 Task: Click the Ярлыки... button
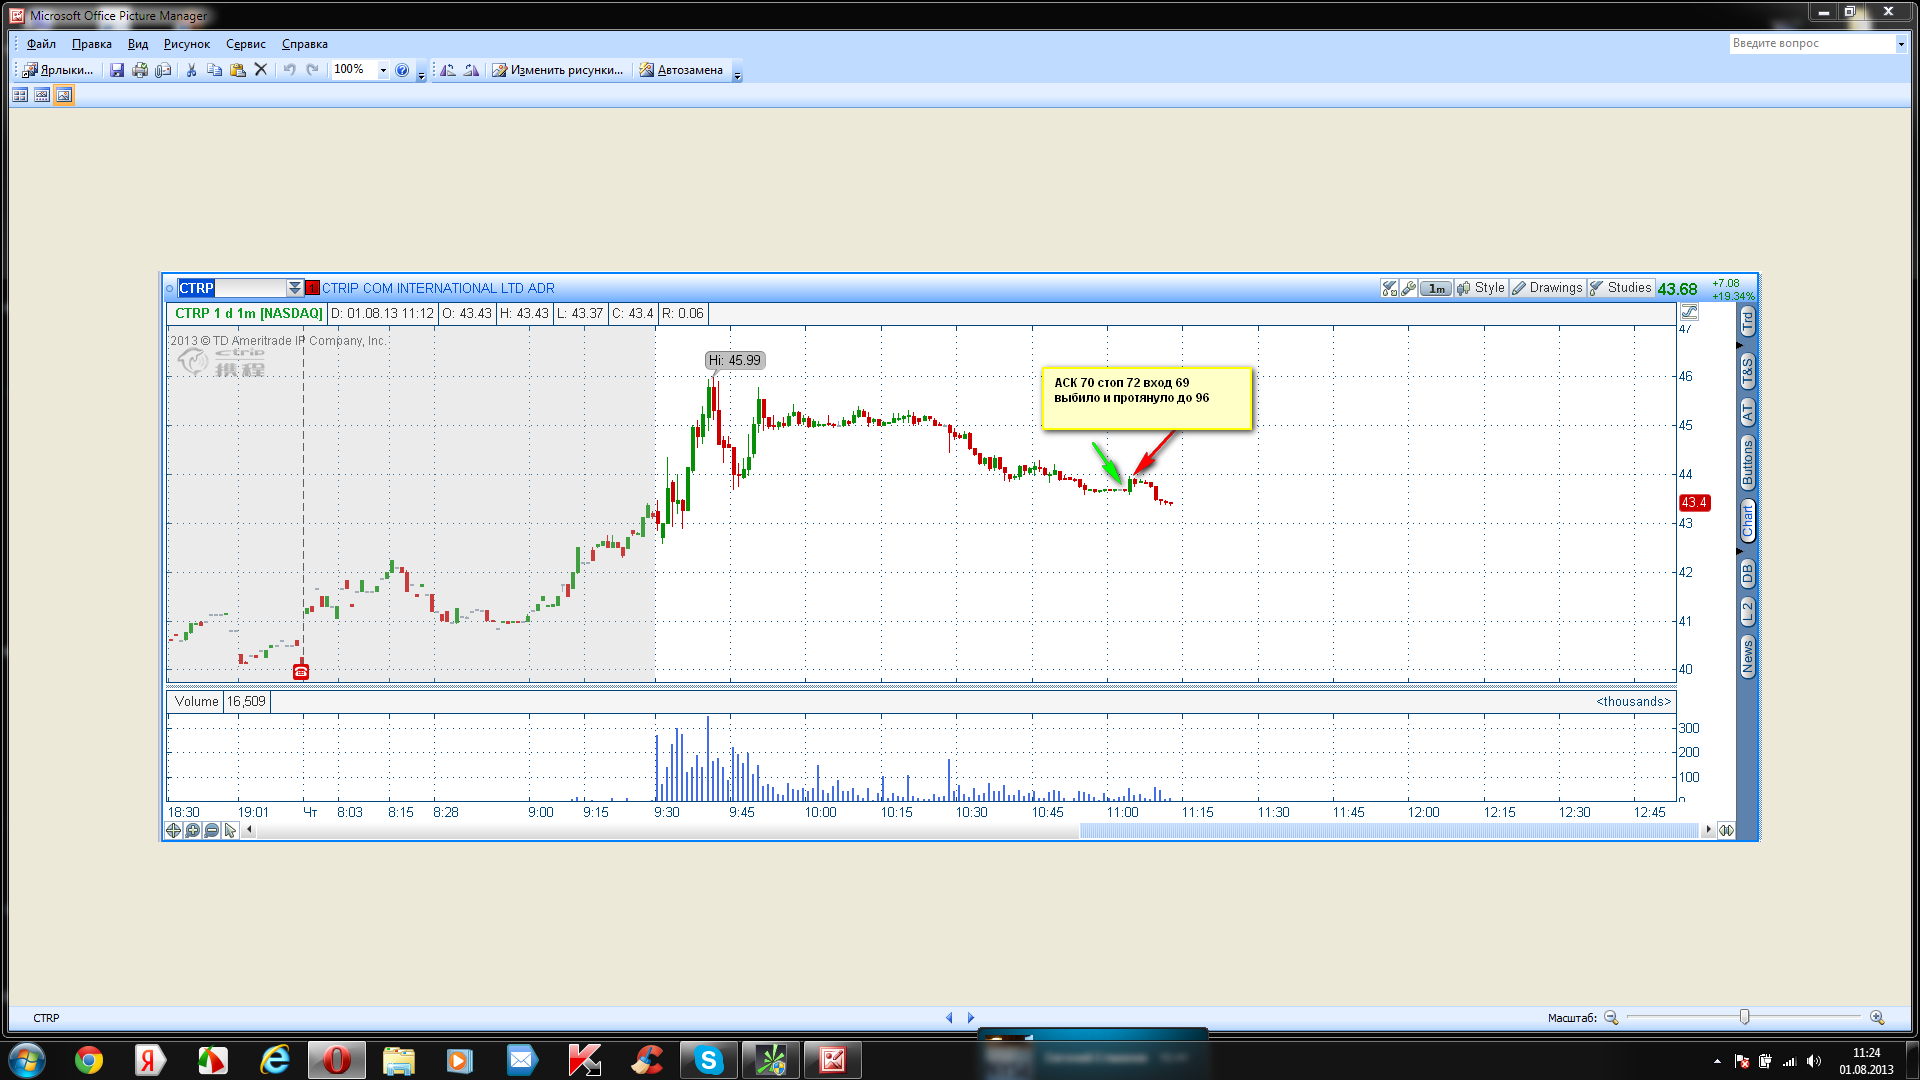(x=59, y=70)
